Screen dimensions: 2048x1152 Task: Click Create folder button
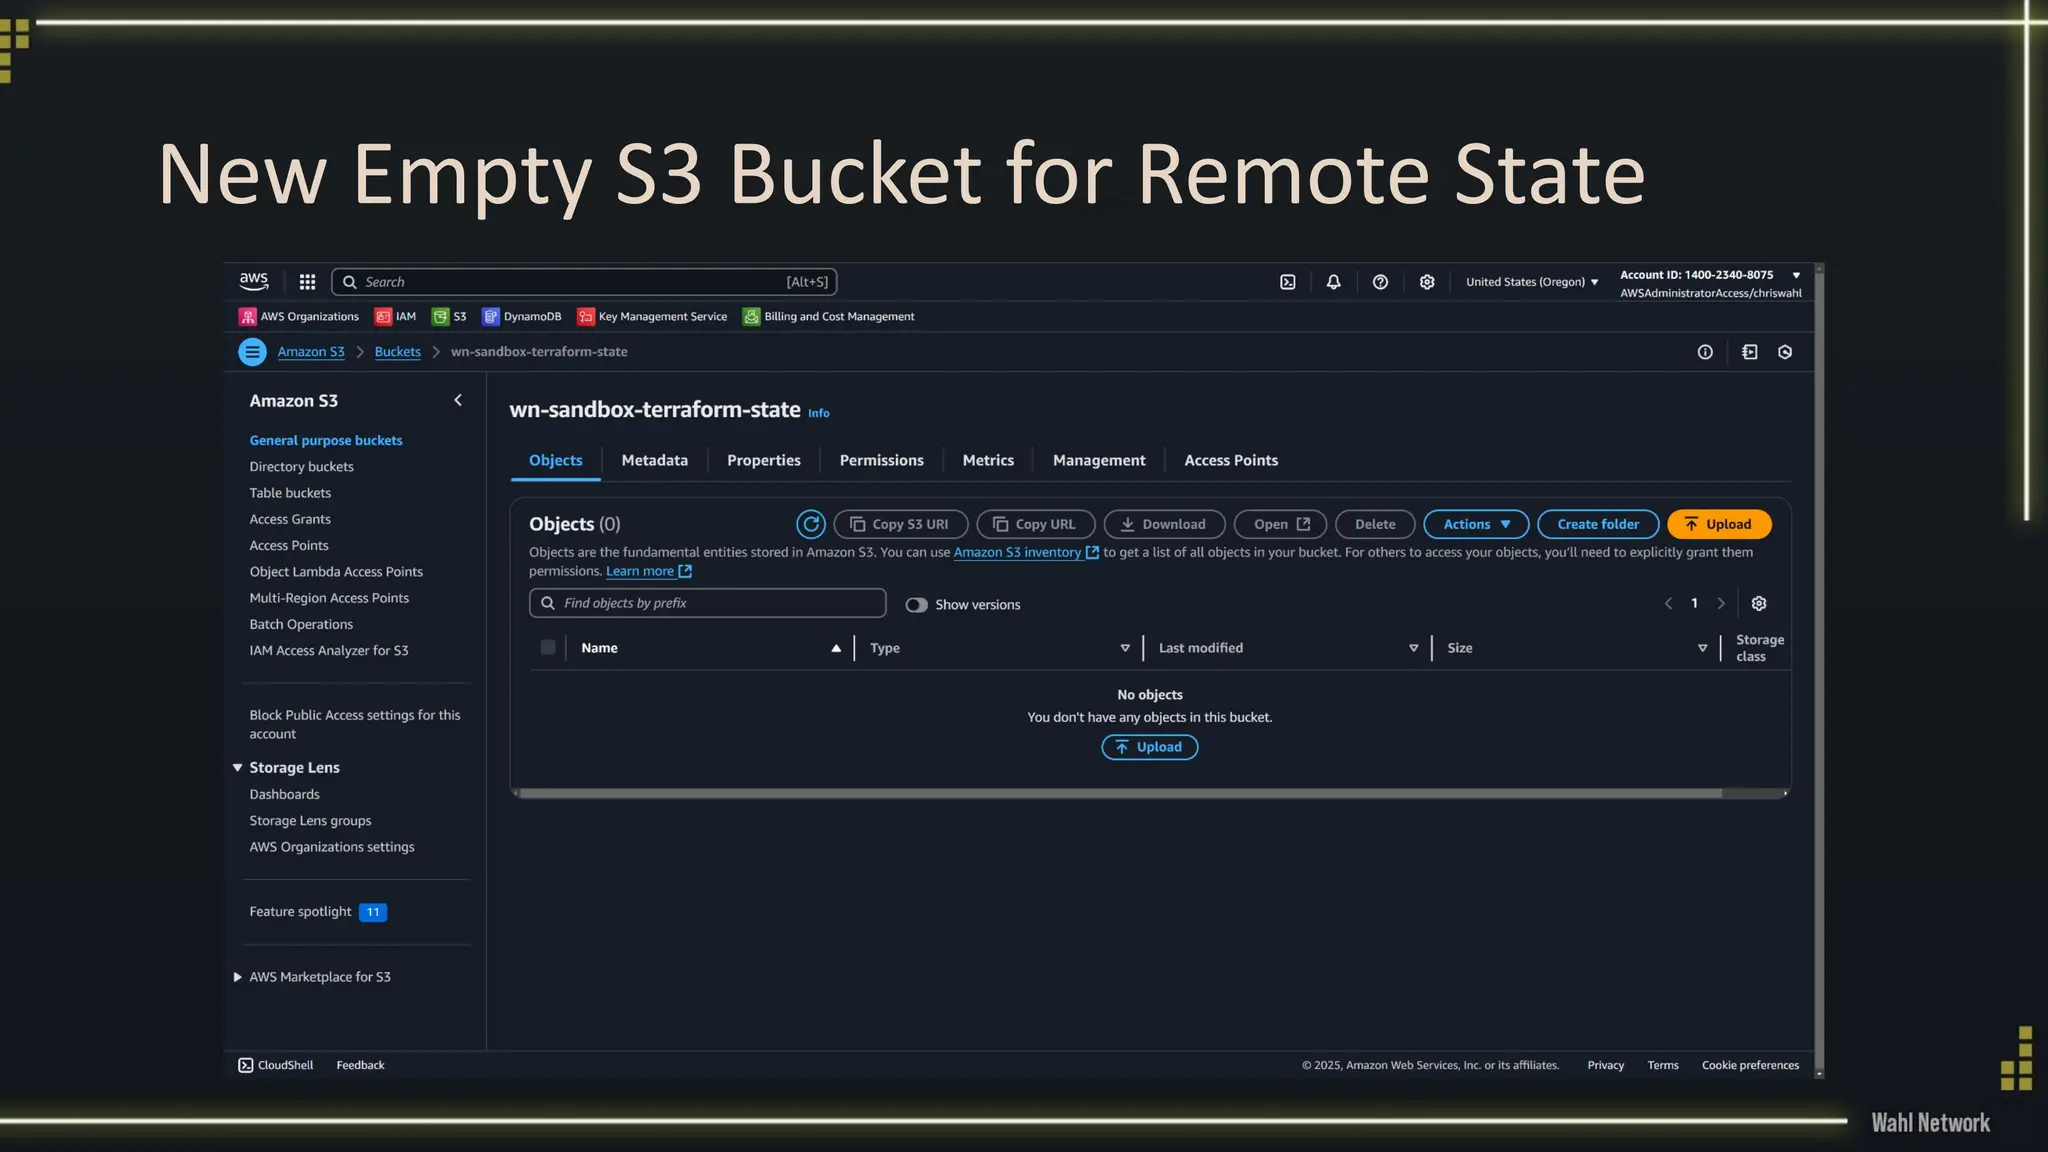(1598, 524)
